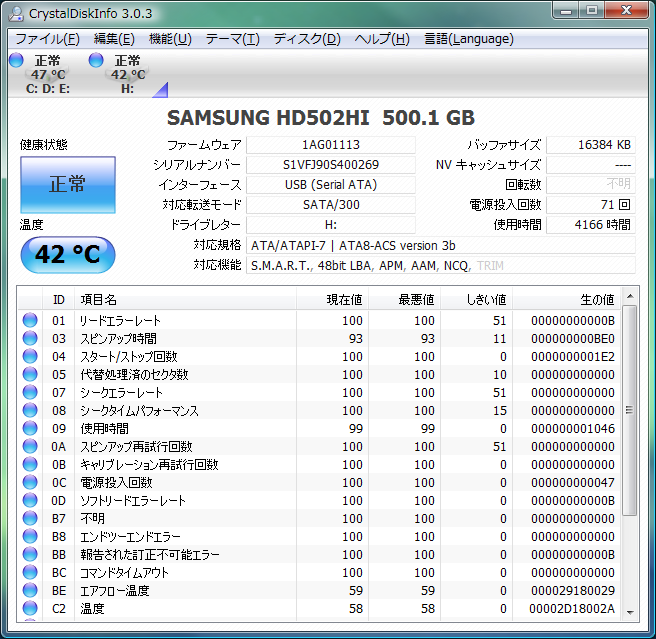Click status orb for attribute 07
Image resolution: width=656 pixels, height=639 pixels.
point(30,392)
